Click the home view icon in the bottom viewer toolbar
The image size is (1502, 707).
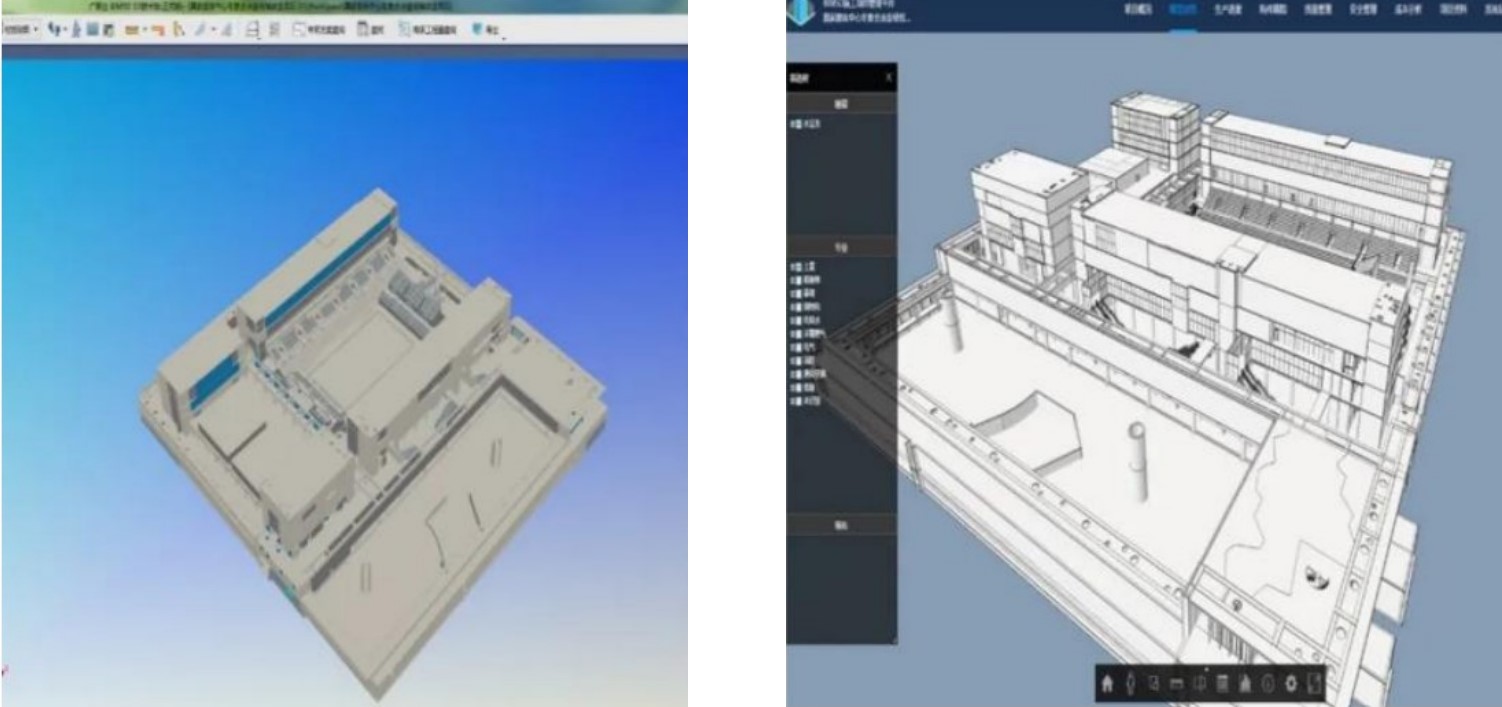click(1107, 683)
